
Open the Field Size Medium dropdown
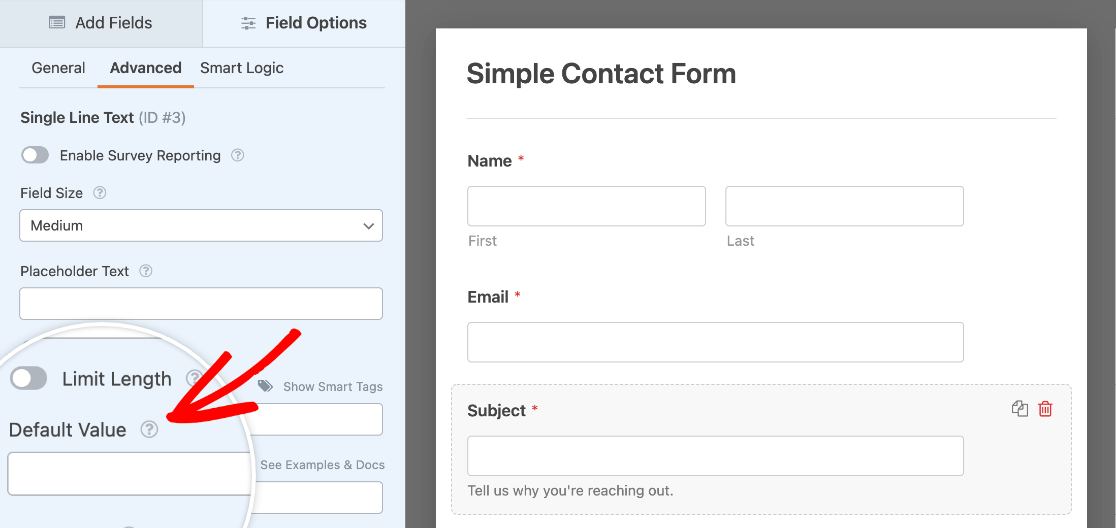(x=201, y=226)
